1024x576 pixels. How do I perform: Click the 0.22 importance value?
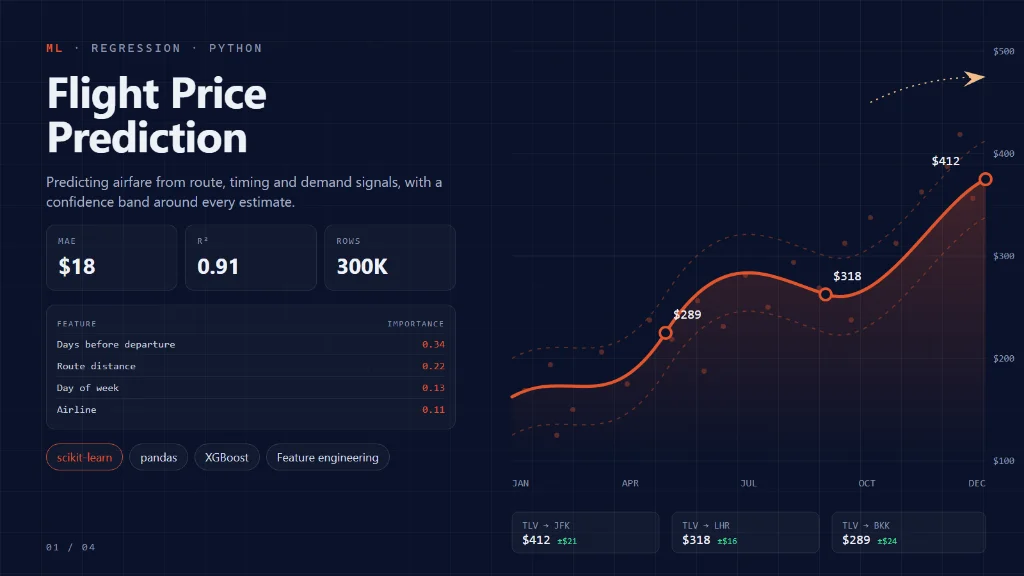coord(433,366)
